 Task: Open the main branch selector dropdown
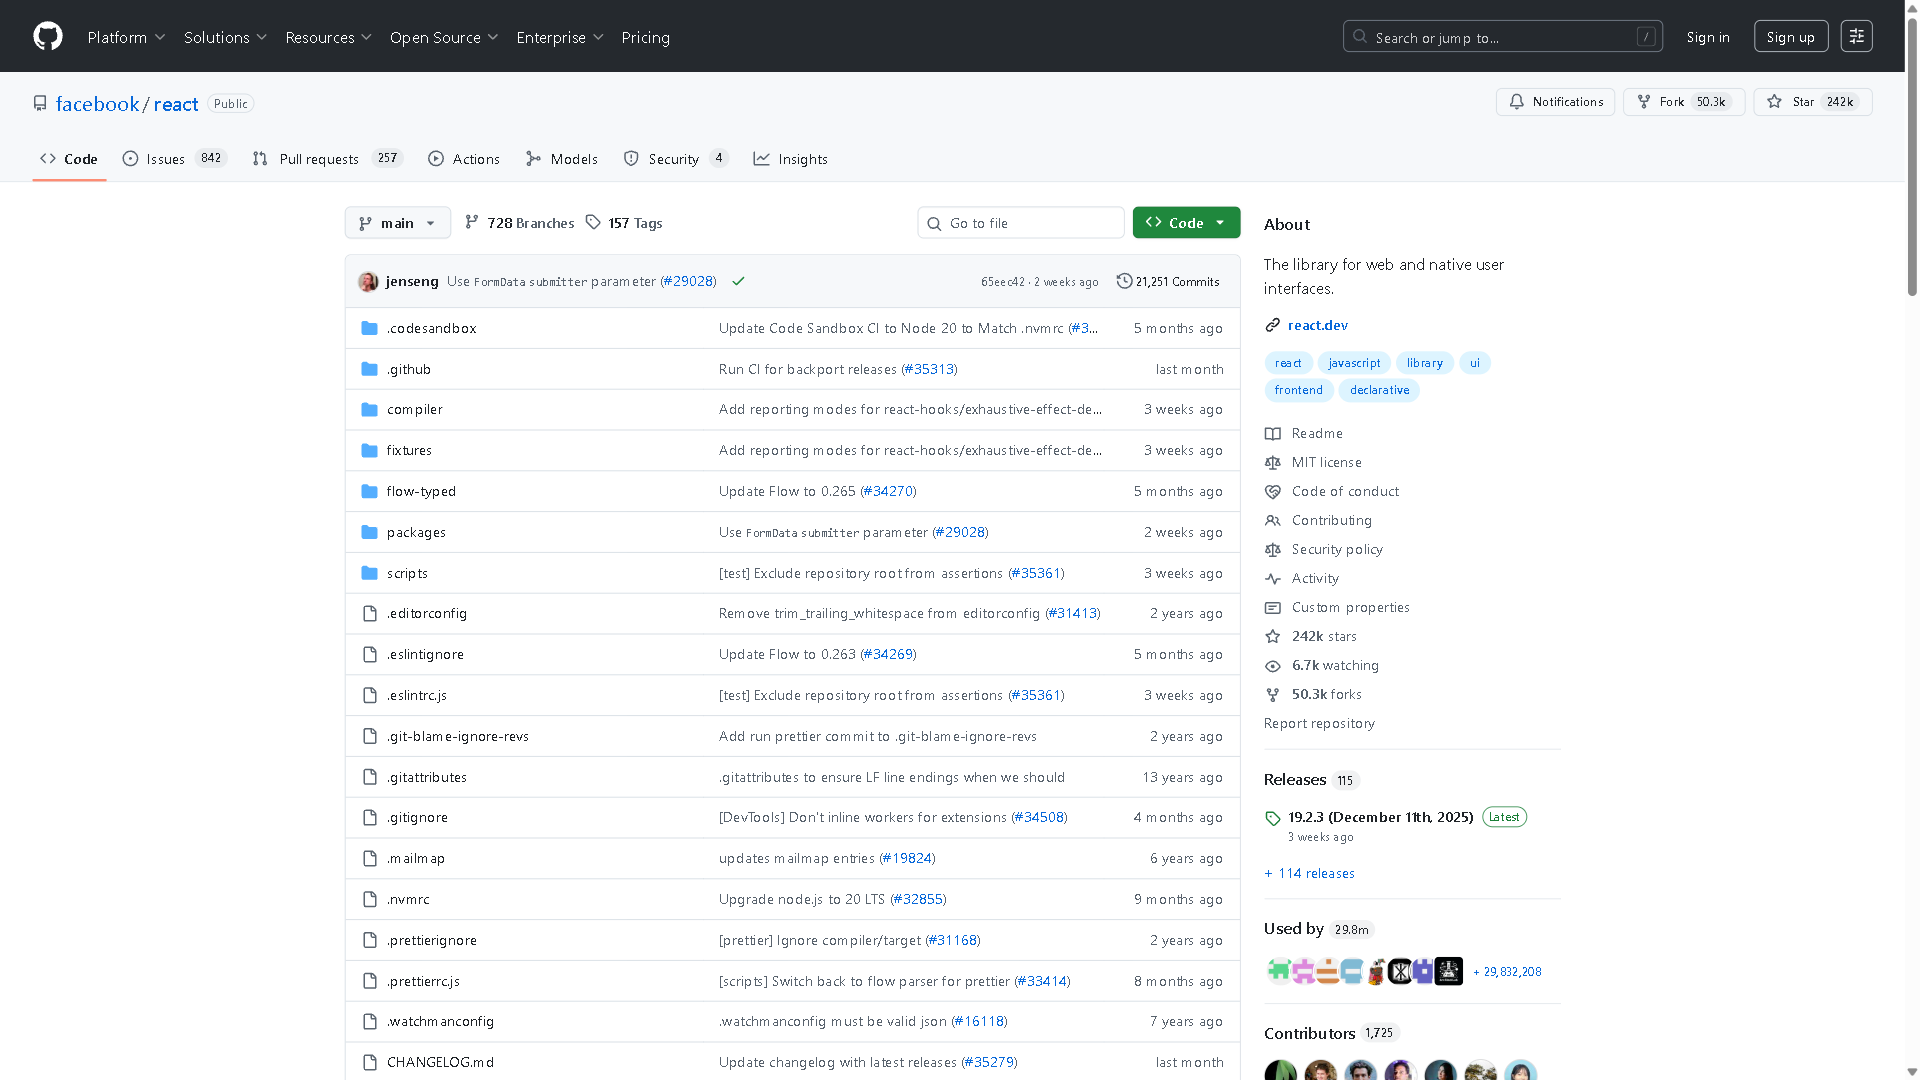[397, 222]
